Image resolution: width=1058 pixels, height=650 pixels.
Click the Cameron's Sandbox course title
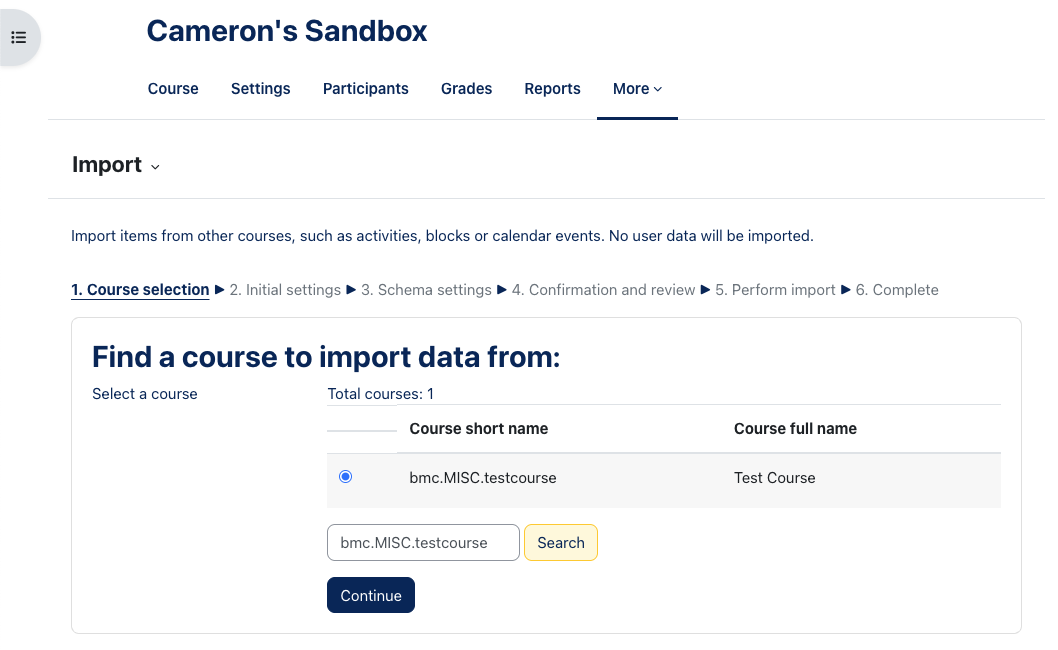[x=287, y=31]
